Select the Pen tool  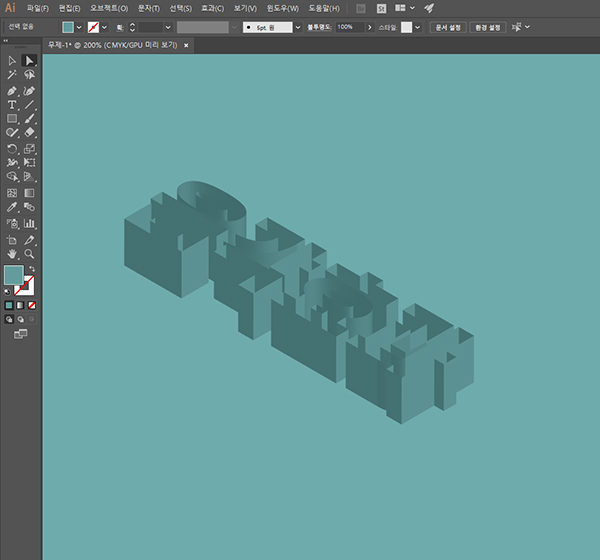pos(12,91)
